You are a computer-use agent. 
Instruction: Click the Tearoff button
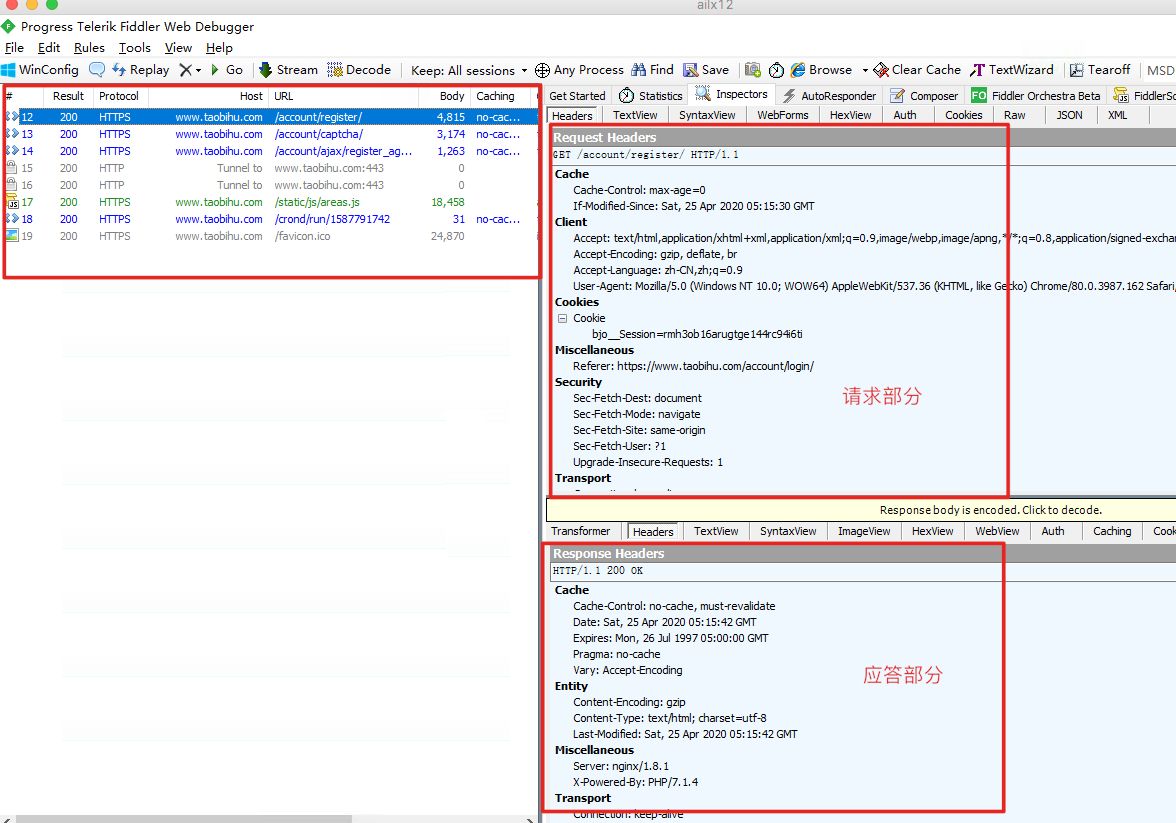click(x=1100, y=70)
